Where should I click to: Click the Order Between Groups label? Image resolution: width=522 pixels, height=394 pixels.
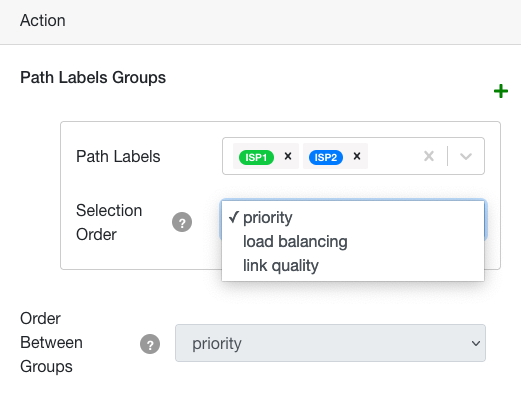pyautogui.click(x=51, y=343)
